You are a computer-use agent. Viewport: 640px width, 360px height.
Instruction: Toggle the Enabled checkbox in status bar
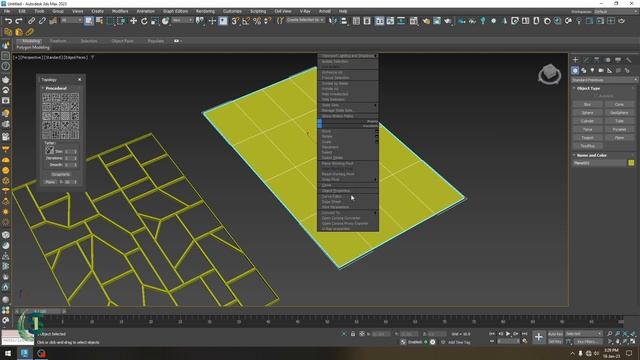[425, 342]
